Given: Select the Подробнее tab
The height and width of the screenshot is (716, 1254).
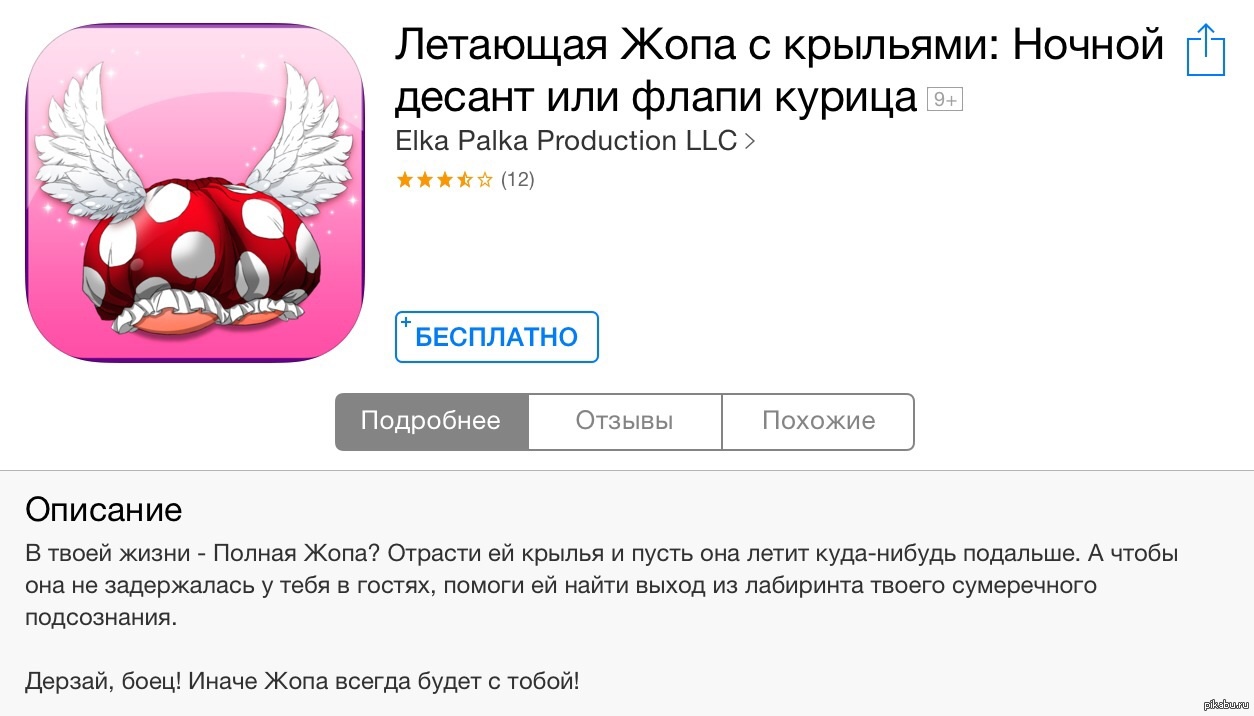Looking at the screenshot, I should 431,421.
